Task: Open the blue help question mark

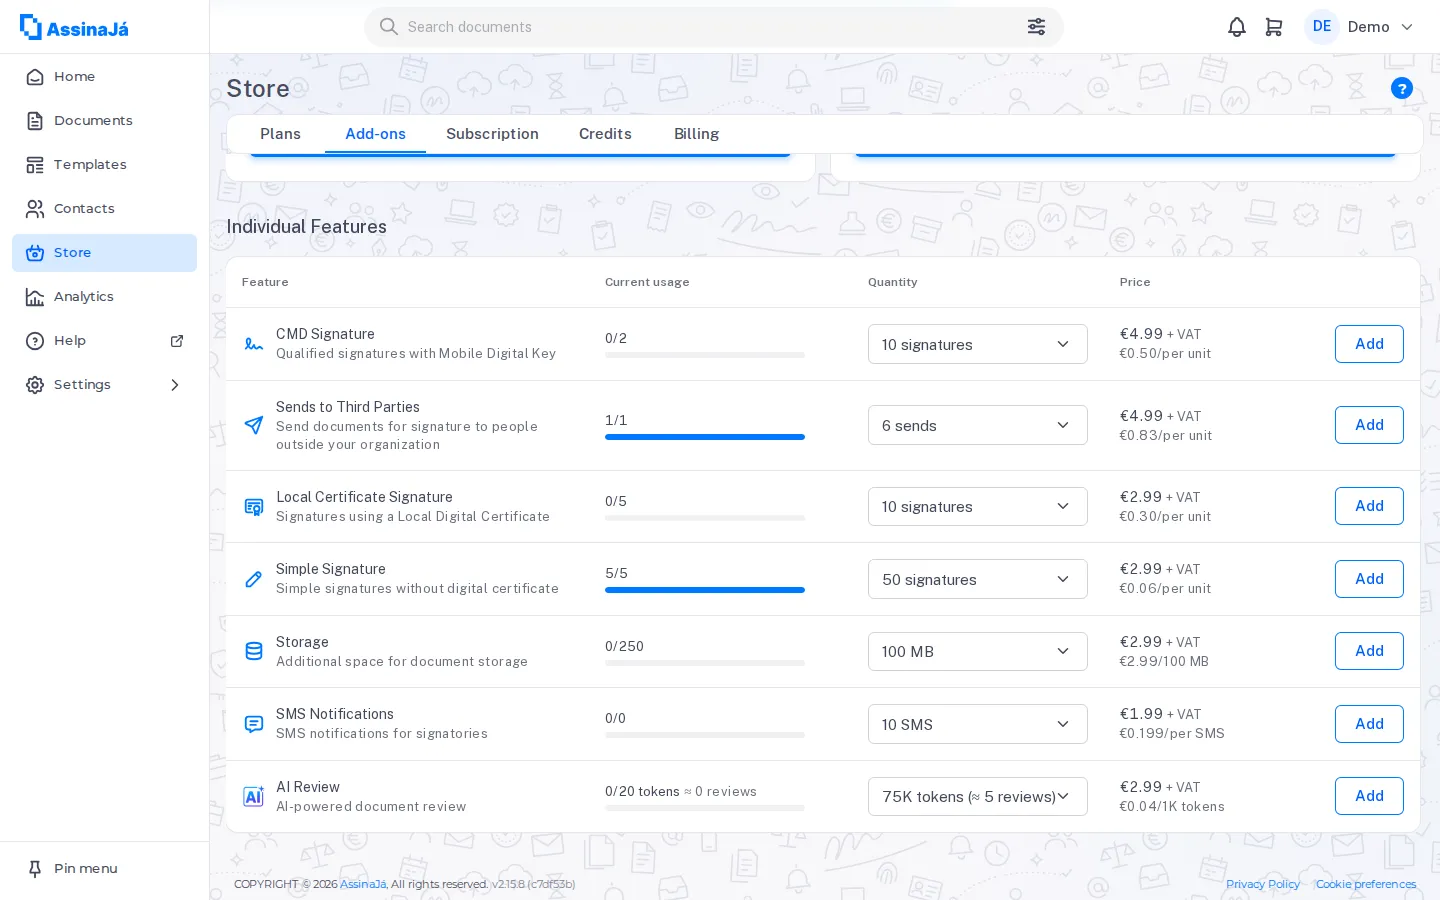Action: [x=1402, y=88]
